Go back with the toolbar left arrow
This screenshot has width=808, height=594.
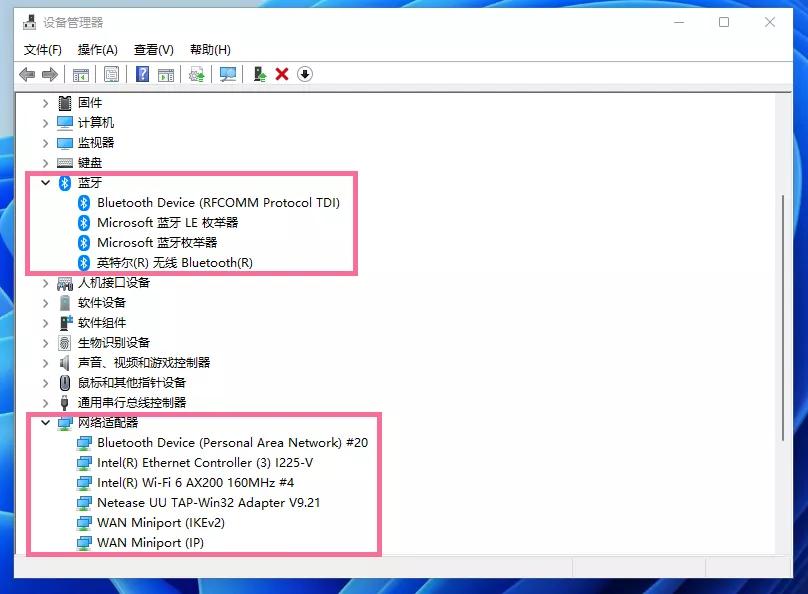27,75
